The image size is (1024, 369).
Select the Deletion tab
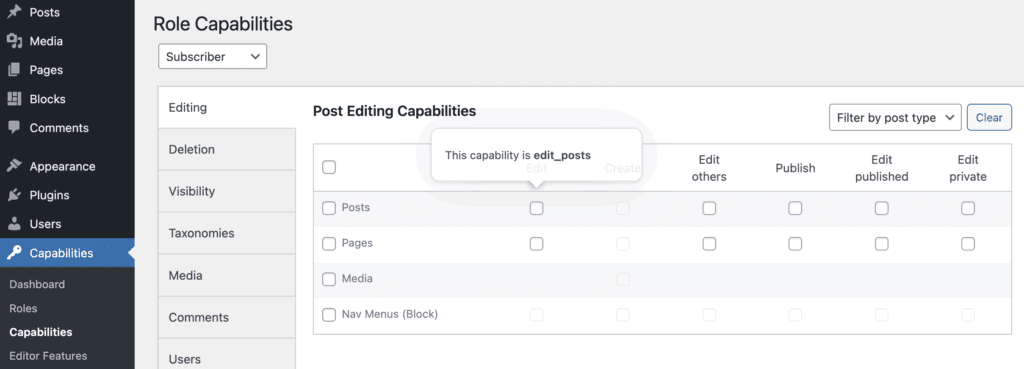[x=227, y=150]
